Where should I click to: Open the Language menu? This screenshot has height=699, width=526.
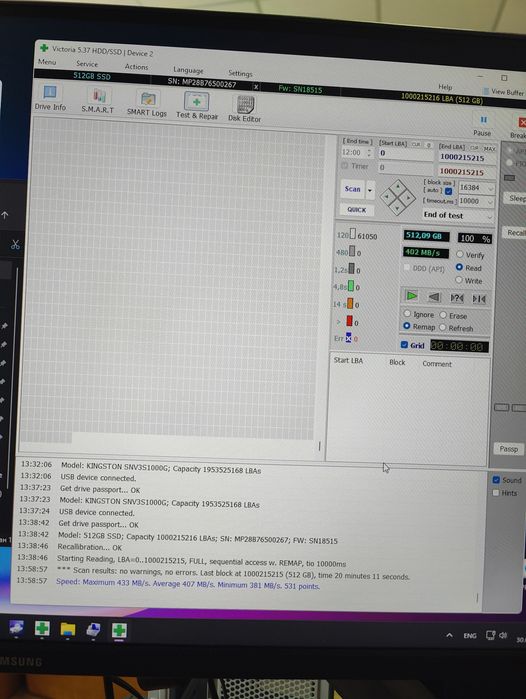188,70
